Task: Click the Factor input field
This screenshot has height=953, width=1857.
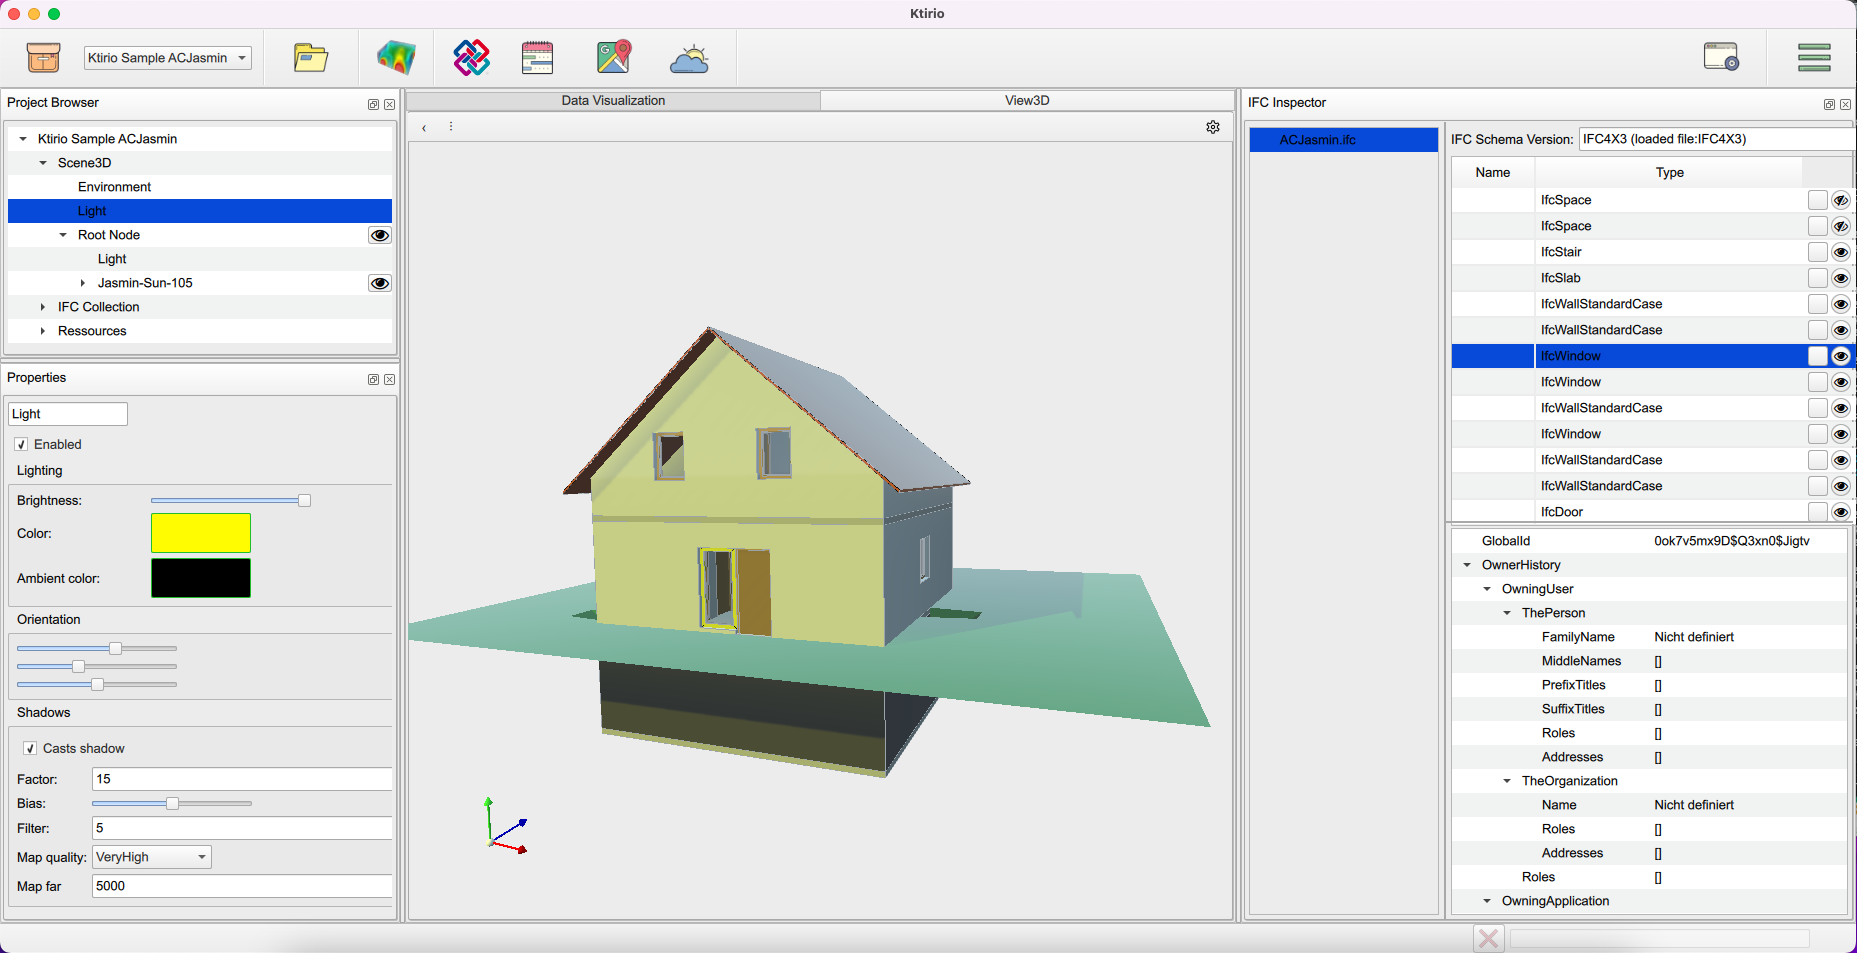Action: coord(241,779)
